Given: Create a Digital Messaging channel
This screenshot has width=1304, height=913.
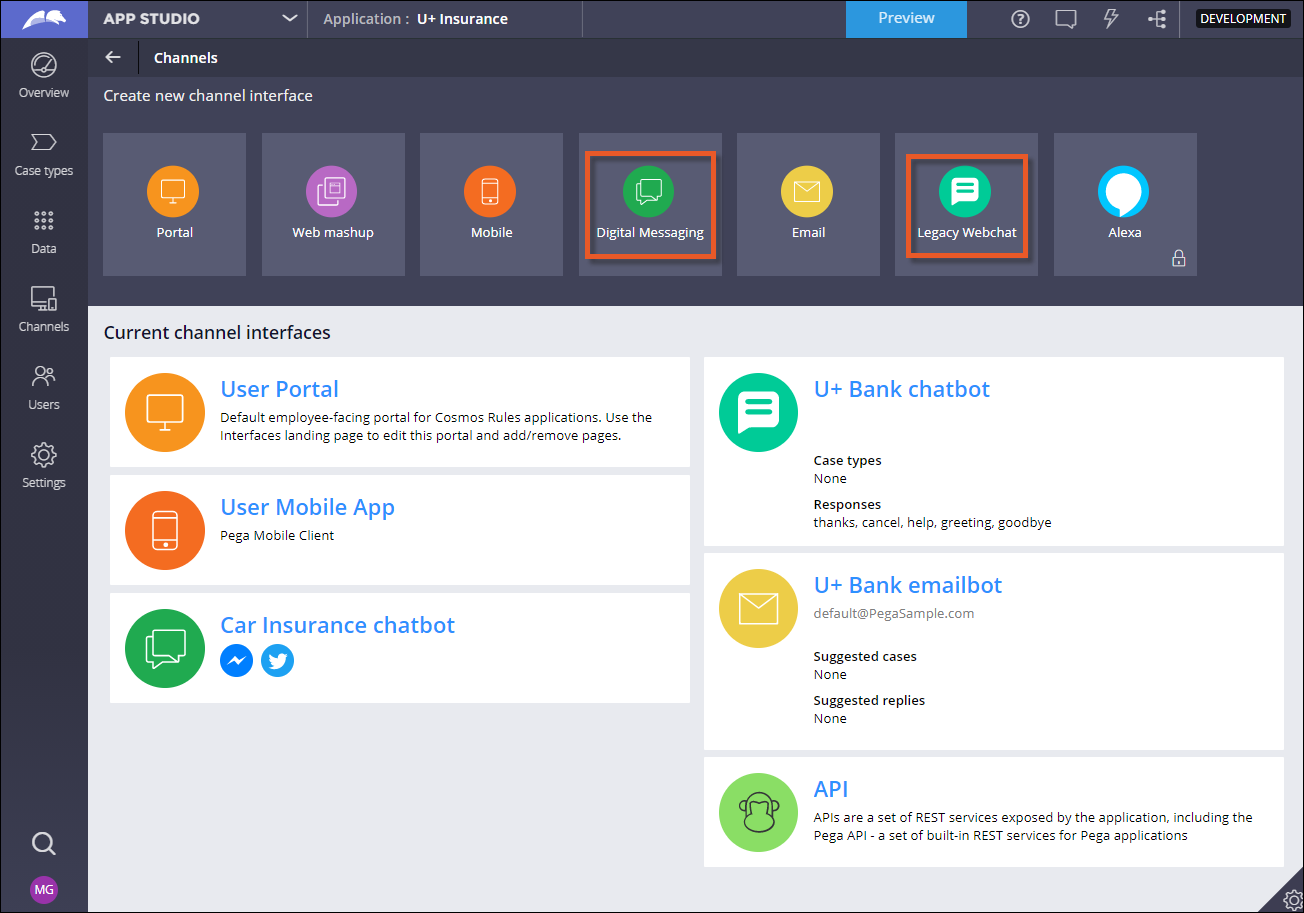Looking at the screenshot, I should coord(649,205).
